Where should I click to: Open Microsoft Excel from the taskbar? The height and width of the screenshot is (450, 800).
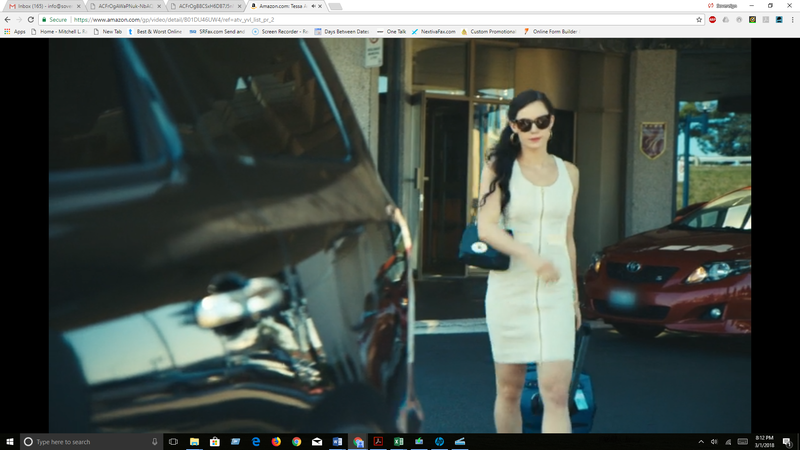pos(398,442)
